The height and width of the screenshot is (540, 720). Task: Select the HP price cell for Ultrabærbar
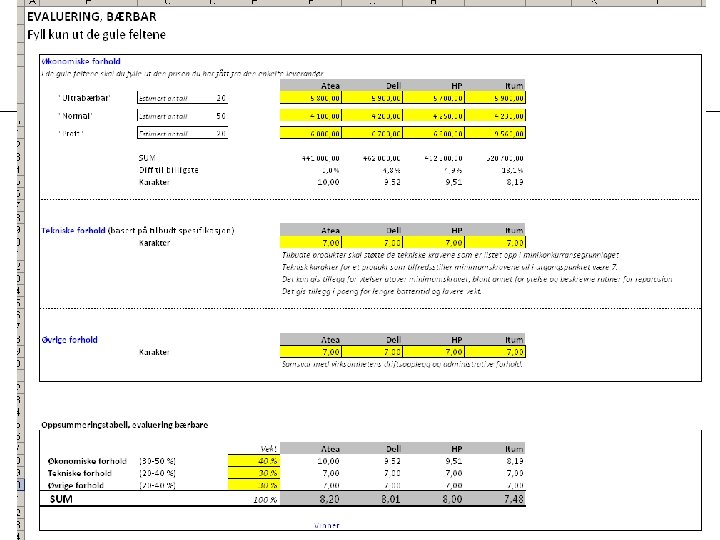click(433, 98)
